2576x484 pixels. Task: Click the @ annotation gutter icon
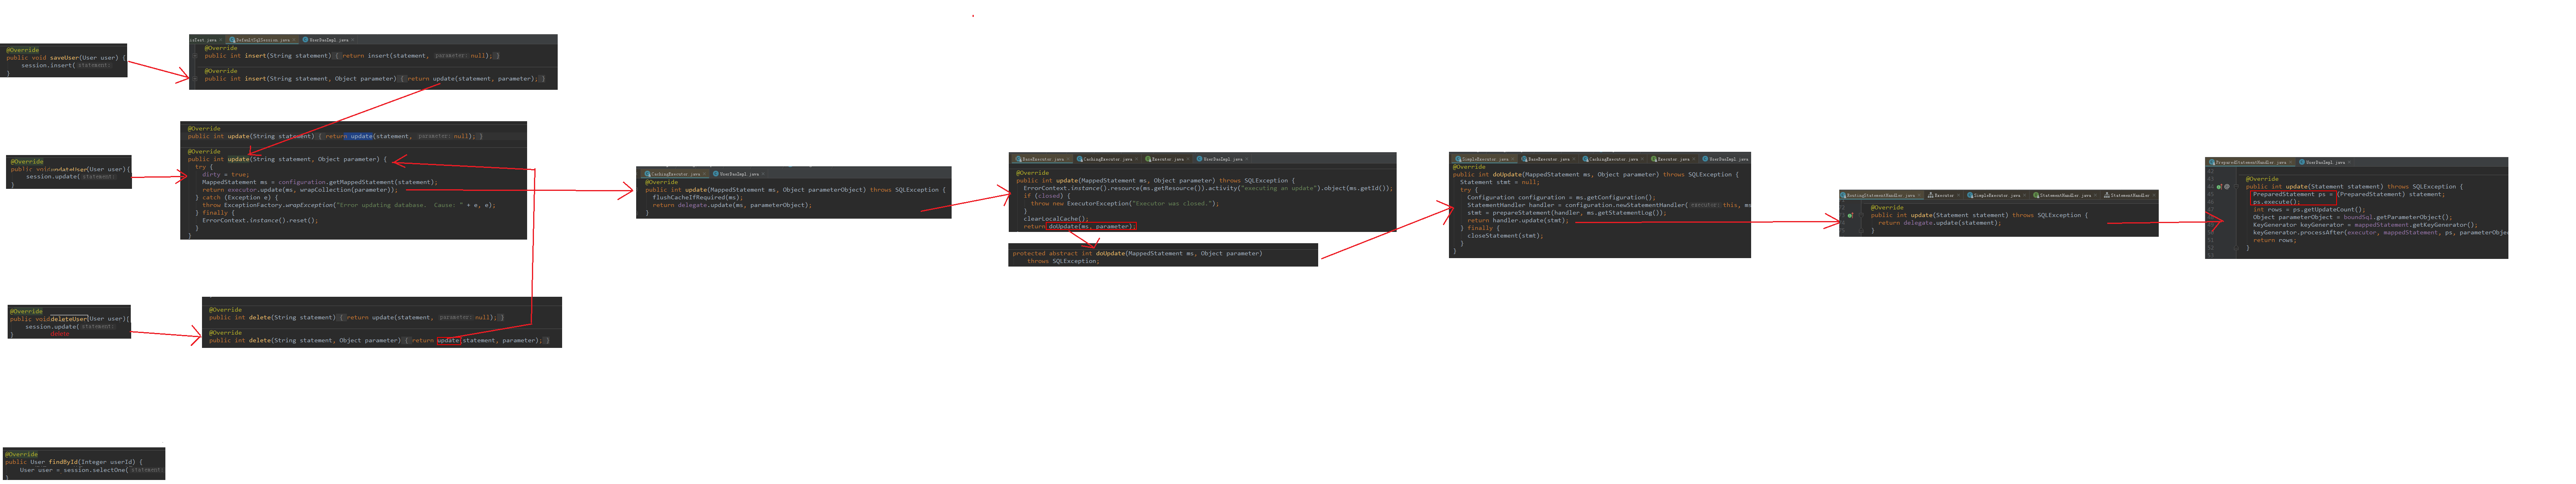(x=2227, y=187)
